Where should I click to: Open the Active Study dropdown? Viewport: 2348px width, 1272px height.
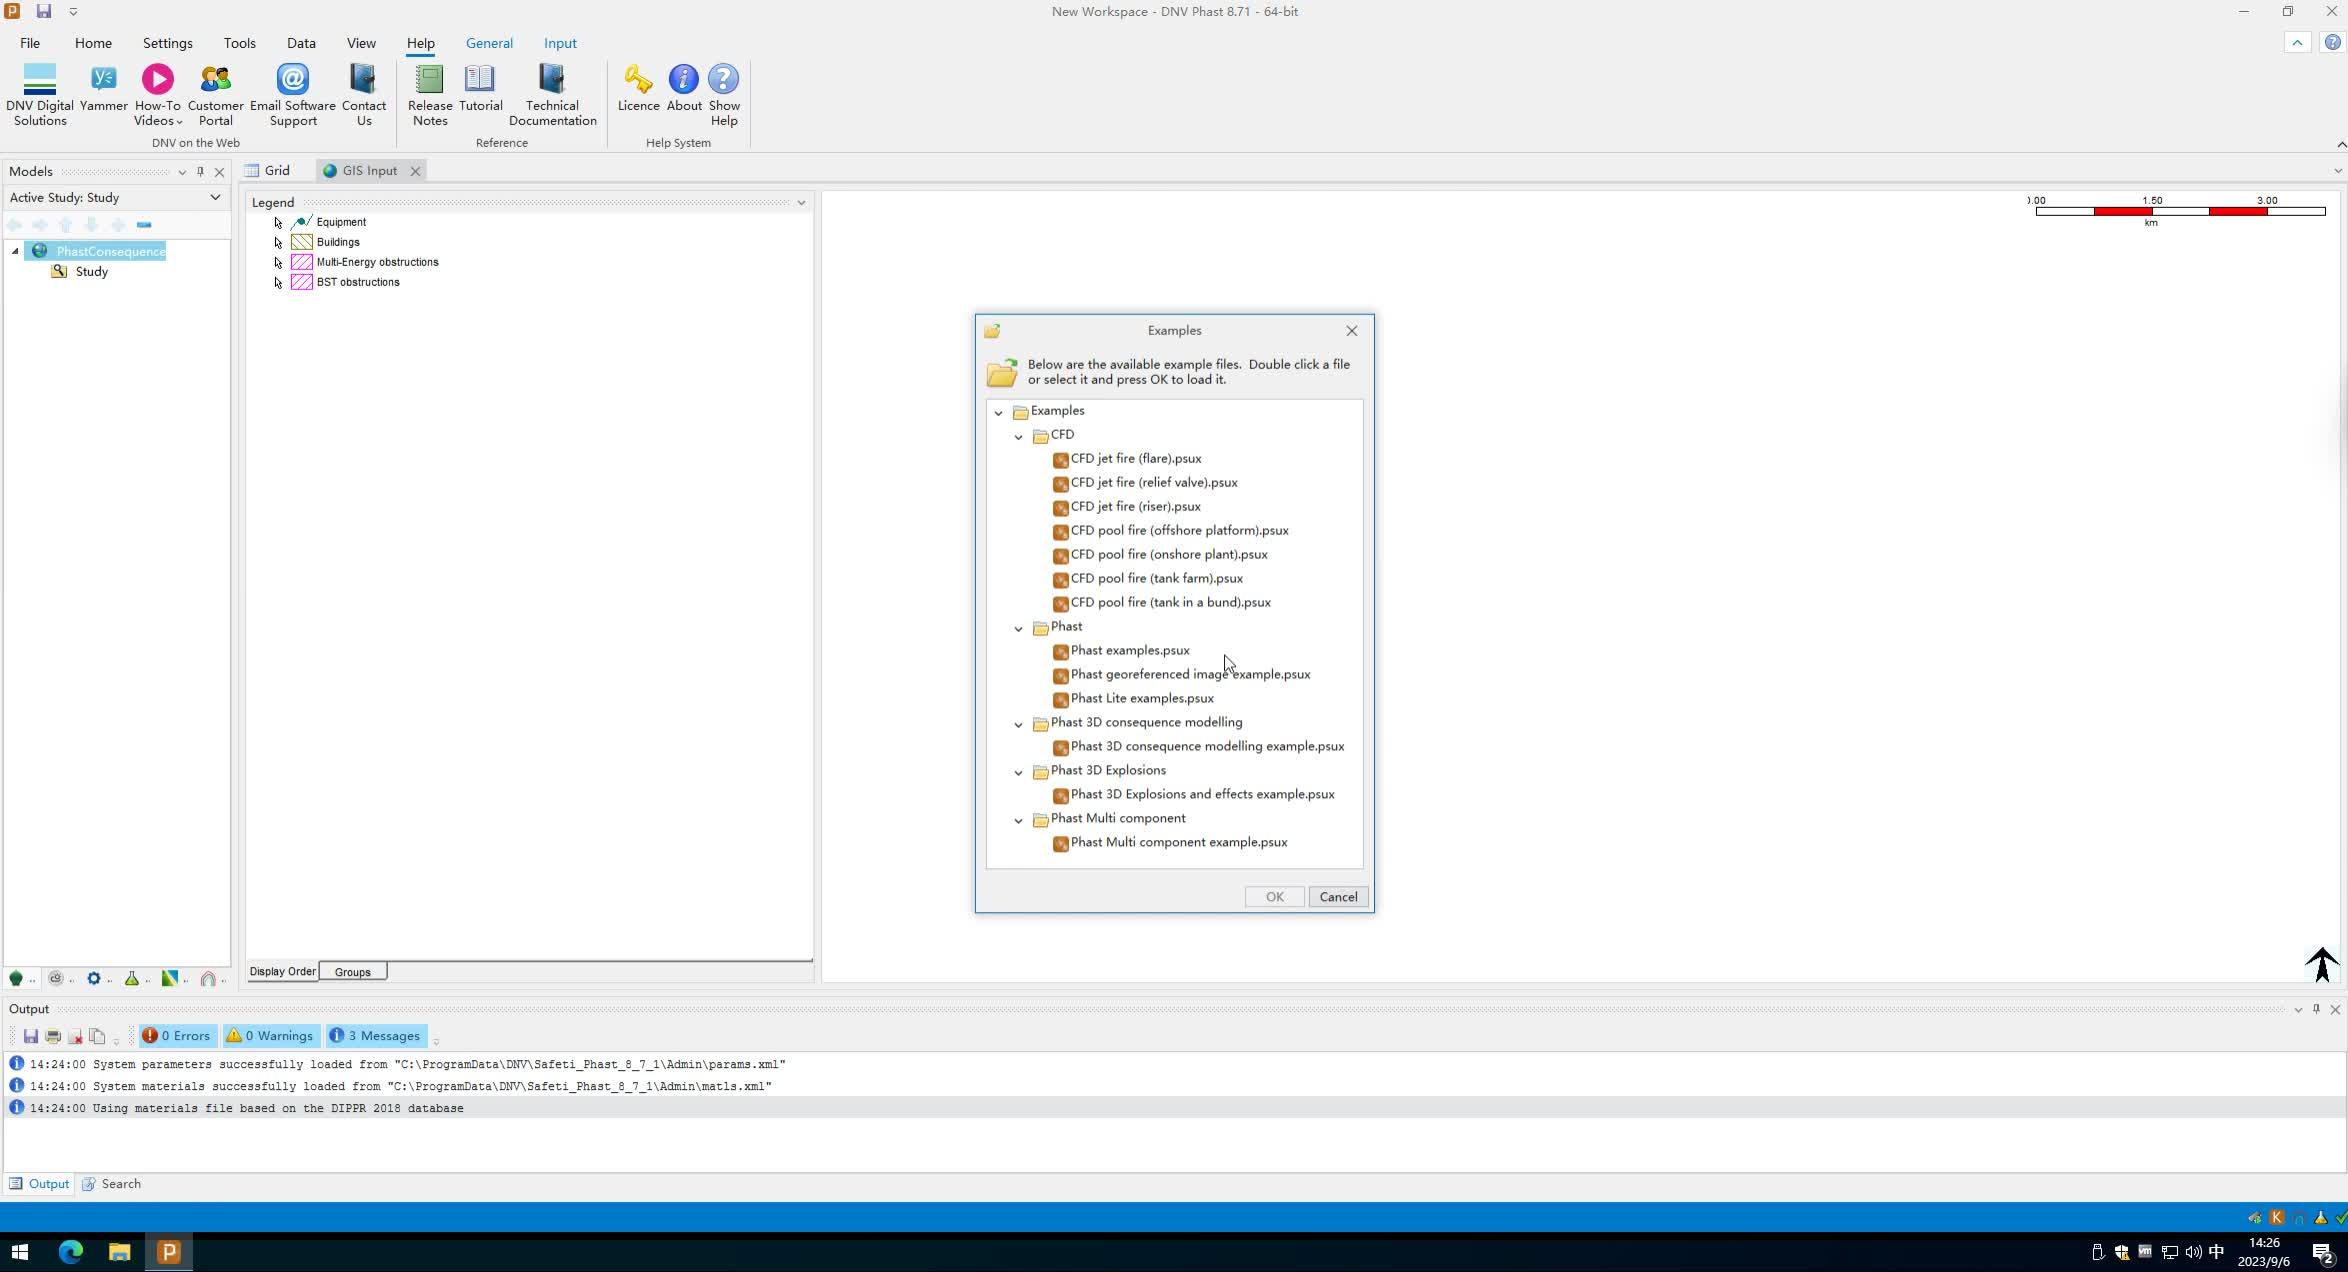[214, 198]
